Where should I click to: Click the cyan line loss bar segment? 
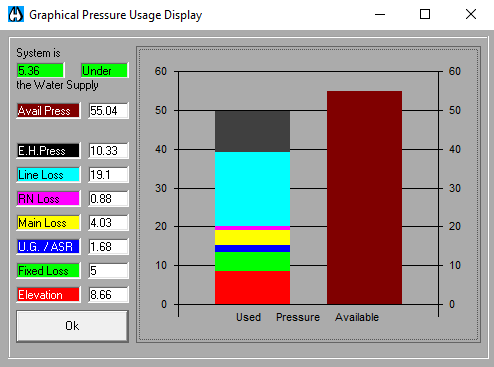tap(252, 189)
